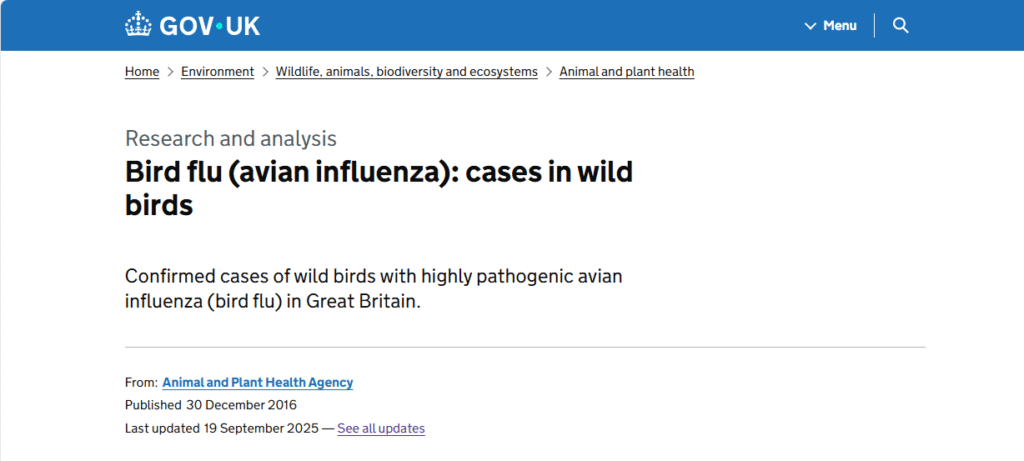Click the GOV.UK crown logo icon
The image size is (1024, 461).
point(139,25)
